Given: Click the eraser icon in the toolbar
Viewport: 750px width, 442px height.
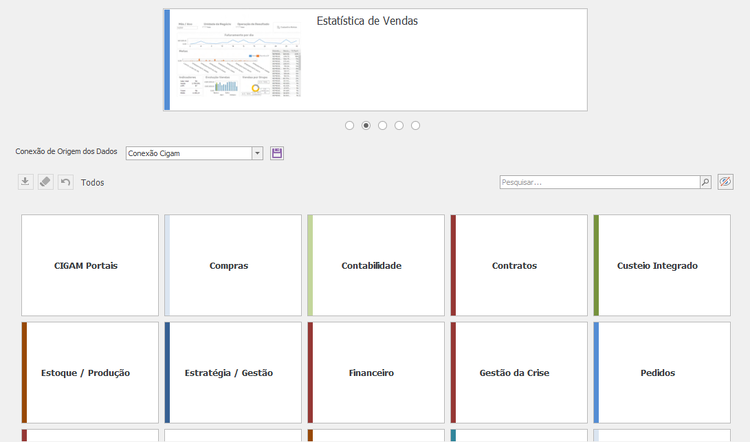Looking at the screenshot, I should point(45,182).
